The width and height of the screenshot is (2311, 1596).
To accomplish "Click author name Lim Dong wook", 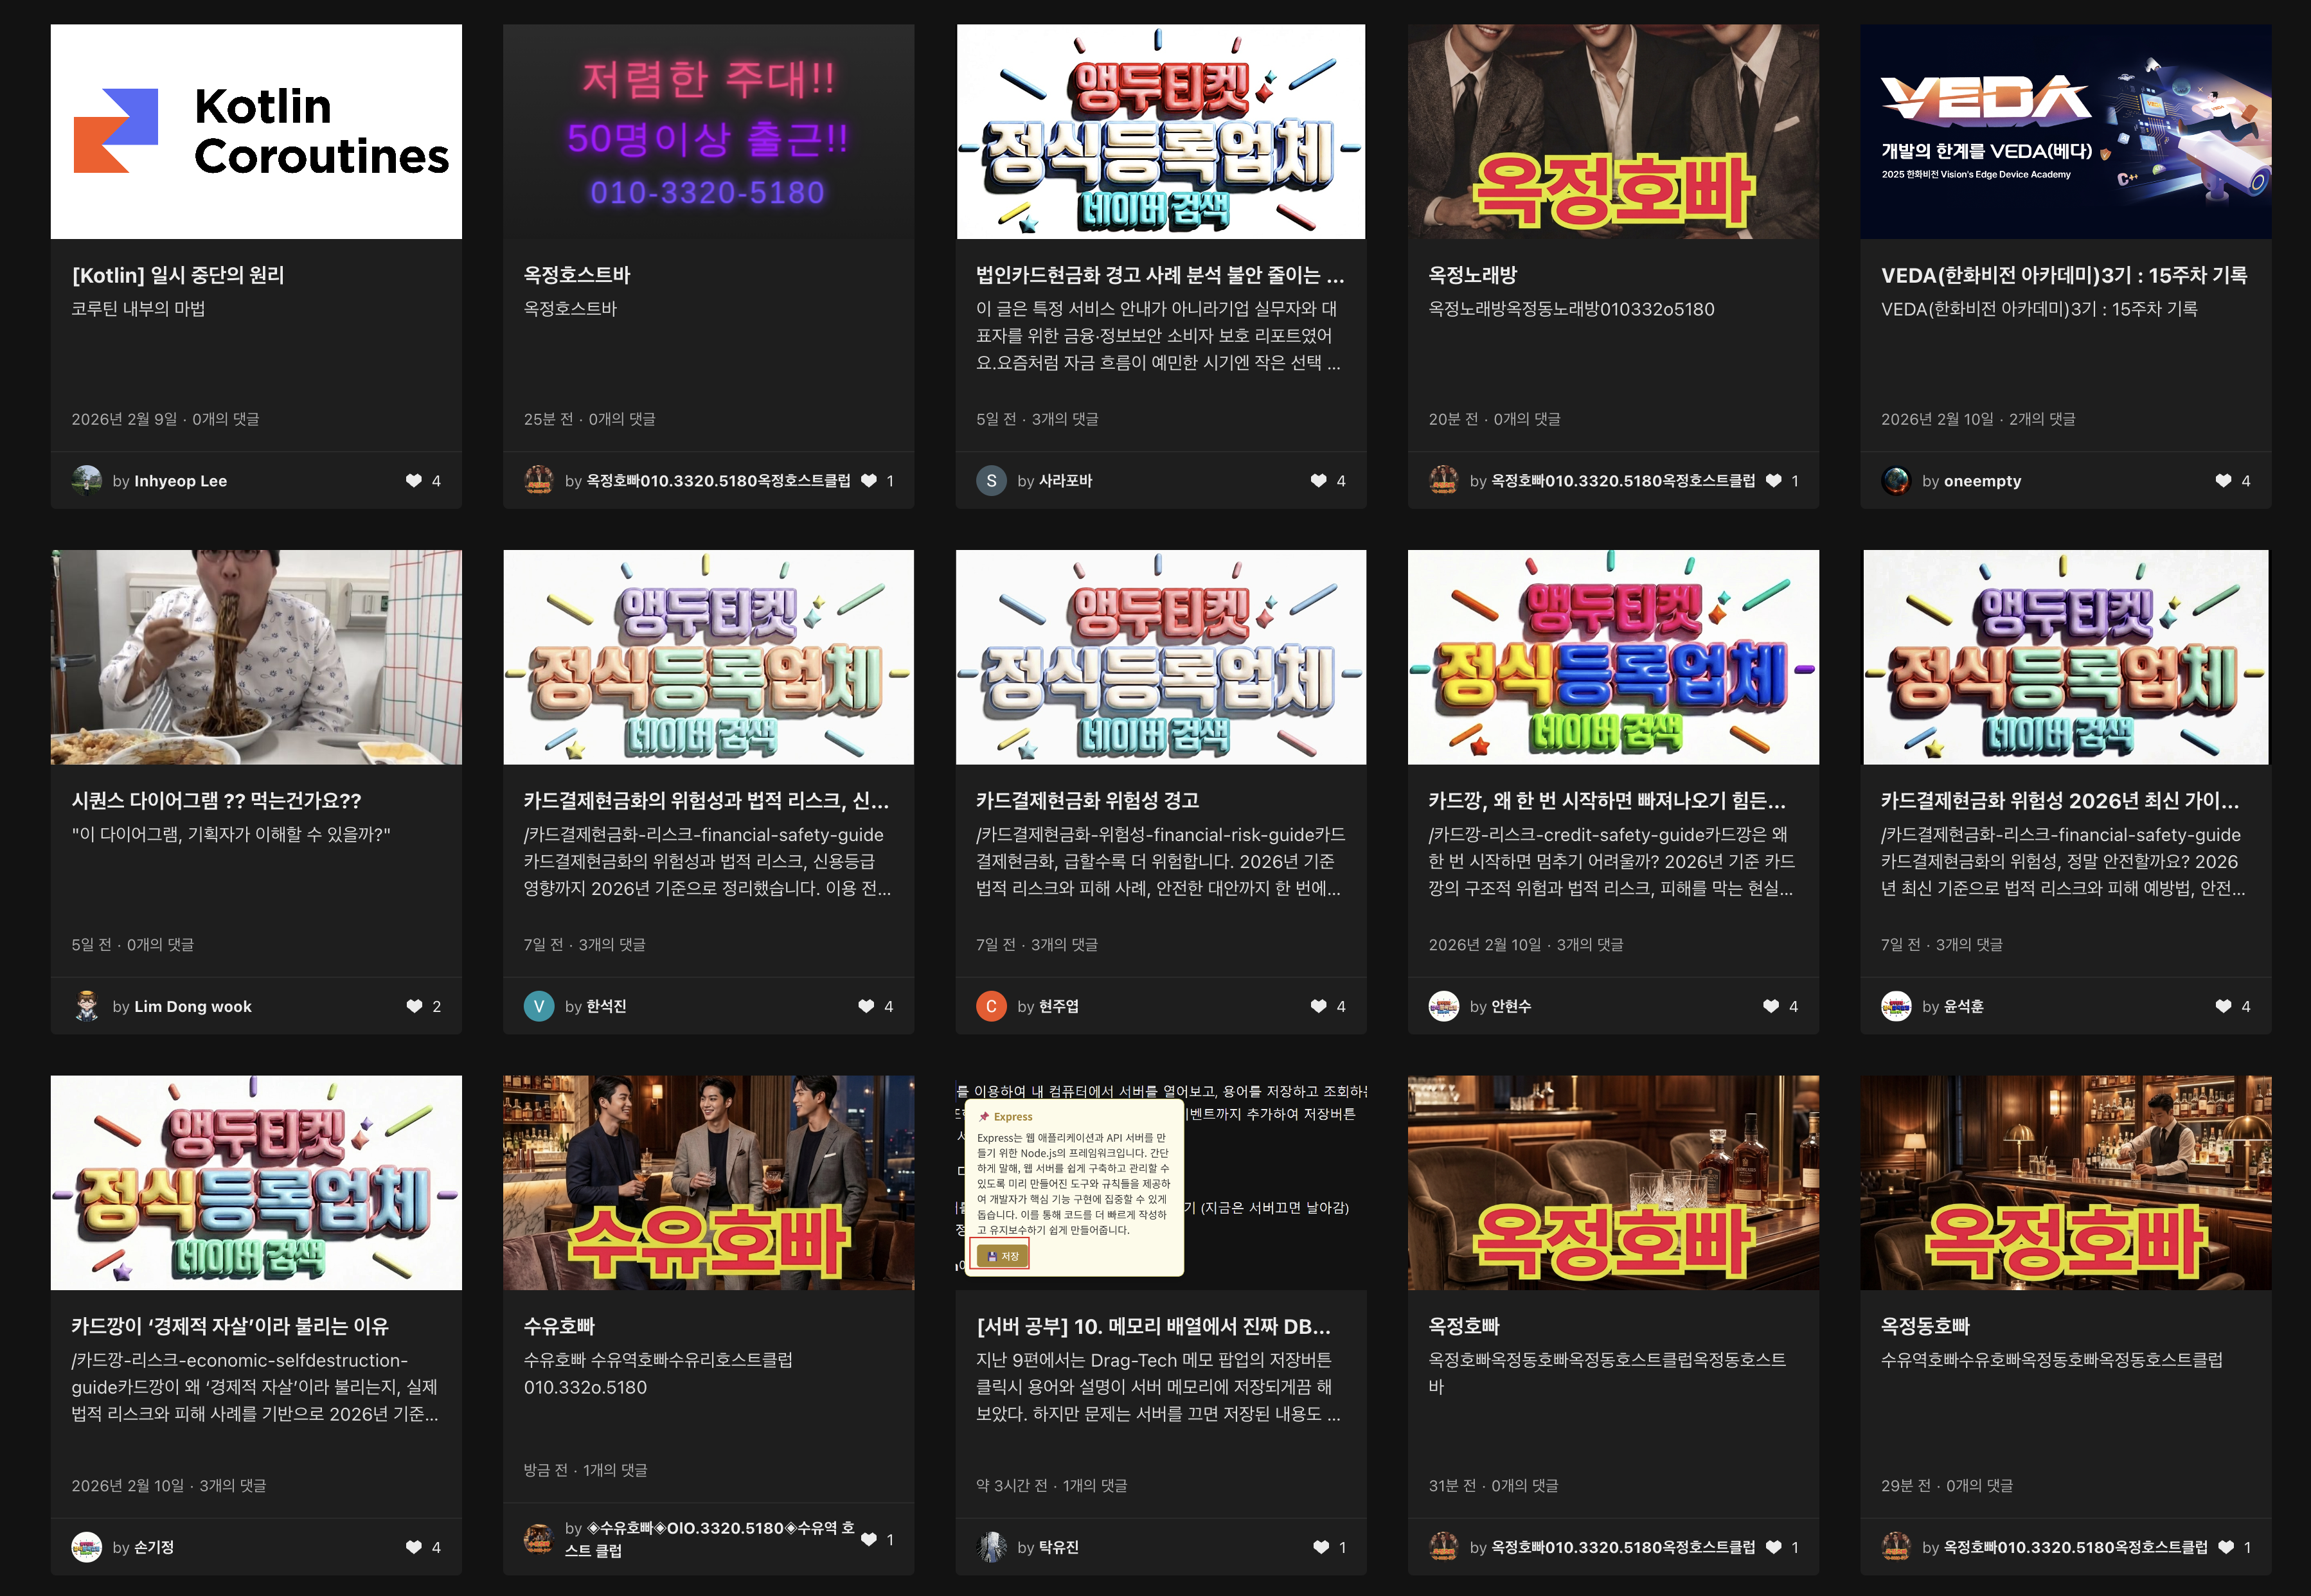I will pos(192,1006).
